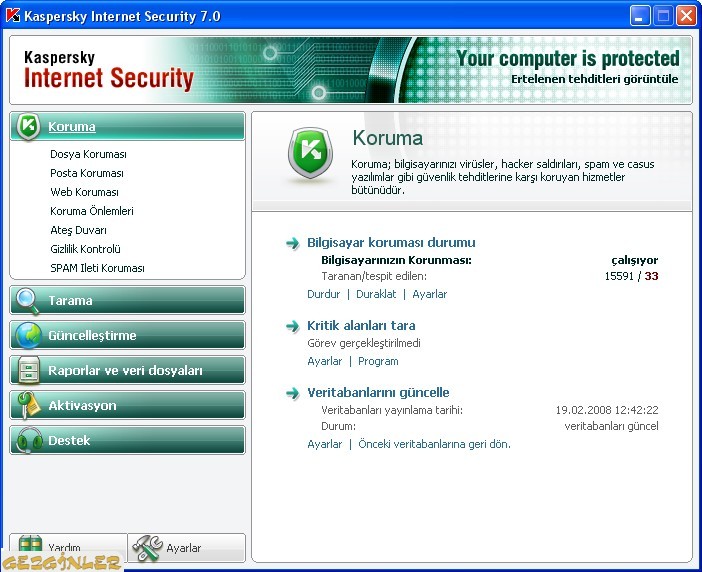Select Posta Koruması
Screen dimensions: 702x572
(87, 173)
